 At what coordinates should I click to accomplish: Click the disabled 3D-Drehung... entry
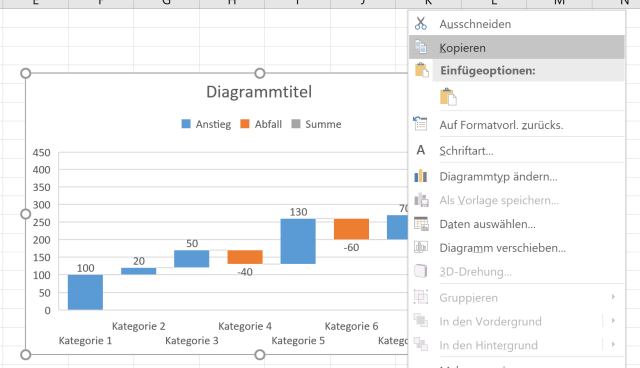tap(517, 271)
